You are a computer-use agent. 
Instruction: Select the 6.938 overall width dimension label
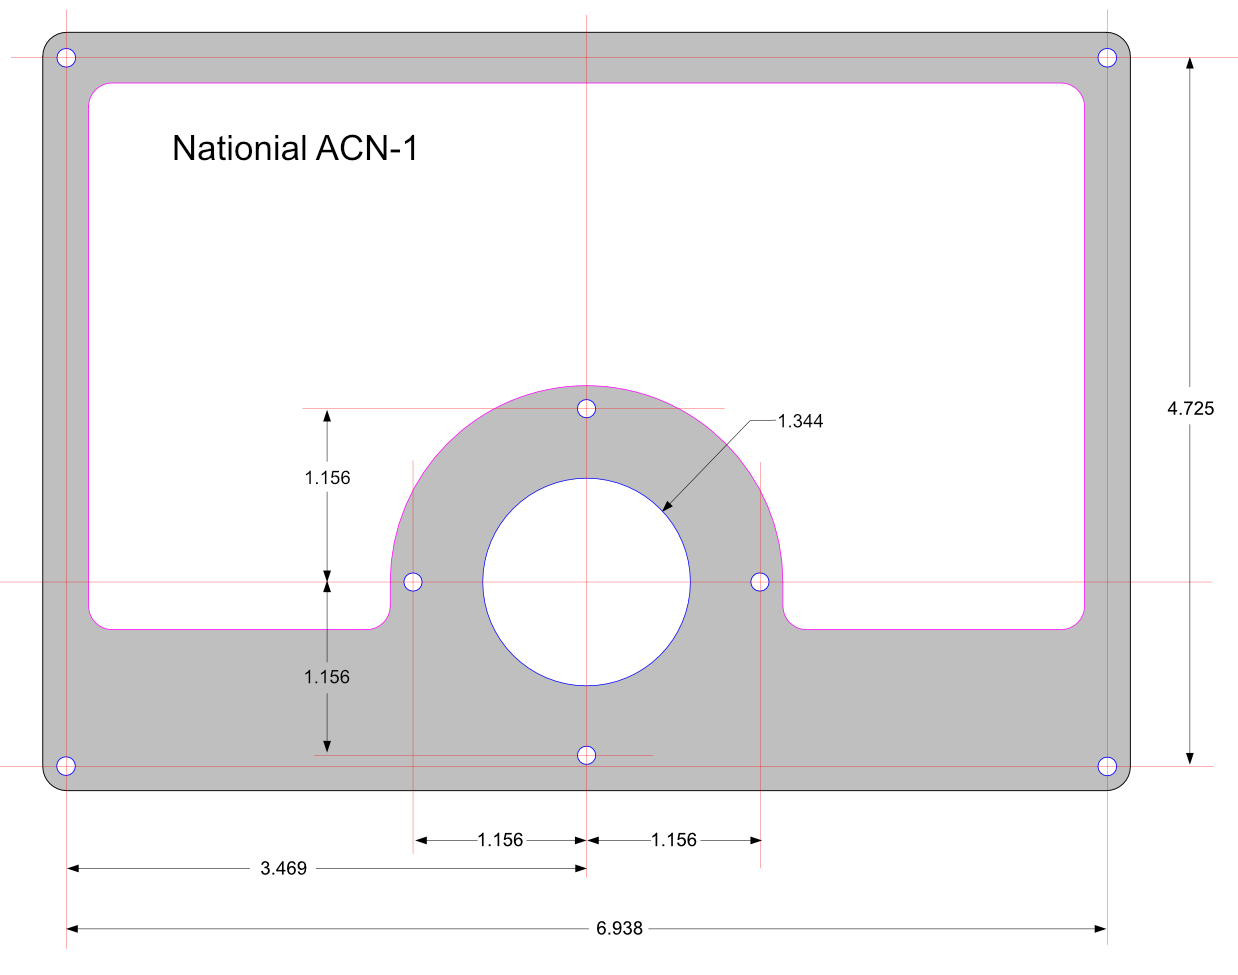(619, 929)
